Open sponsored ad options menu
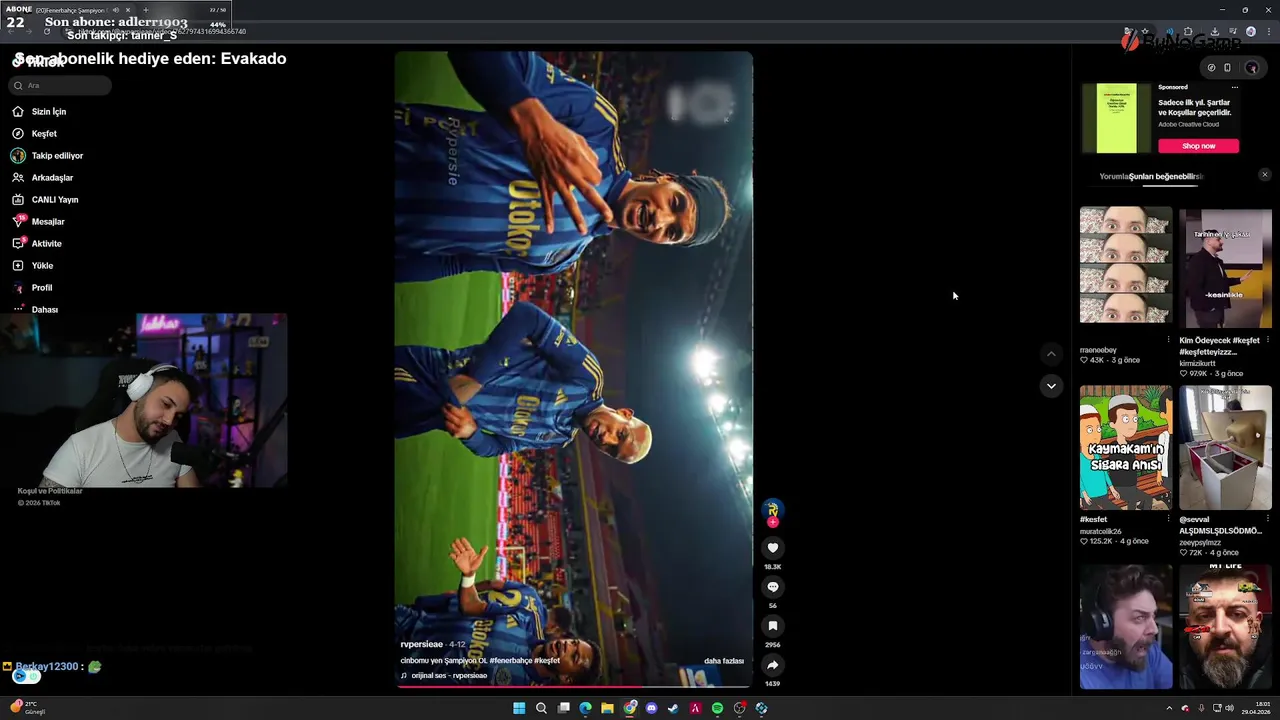The width and height of the screenshot is (1280, 720). coord(1235,87)
